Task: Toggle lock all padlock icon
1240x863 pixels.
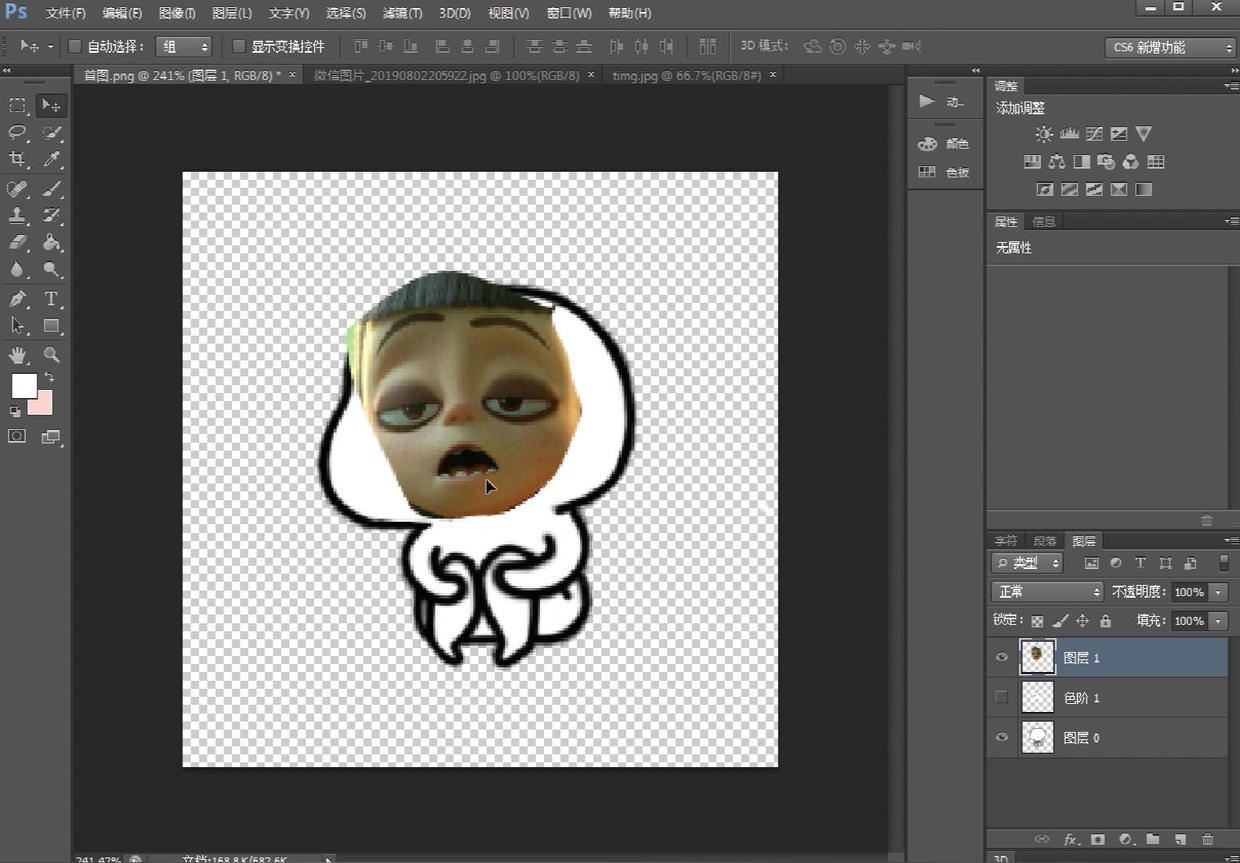Action: point(1105,621)
